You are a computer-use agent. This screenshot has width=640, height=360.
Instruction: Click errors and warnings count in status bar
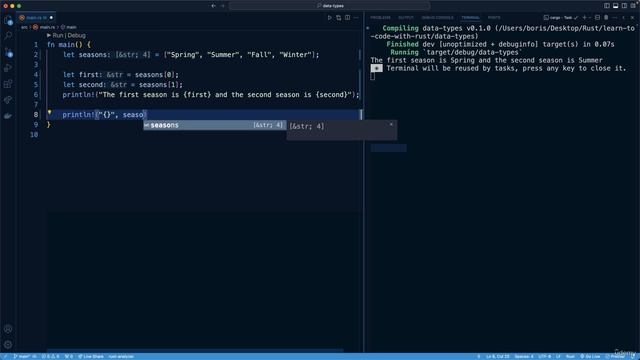pos(50,356)
